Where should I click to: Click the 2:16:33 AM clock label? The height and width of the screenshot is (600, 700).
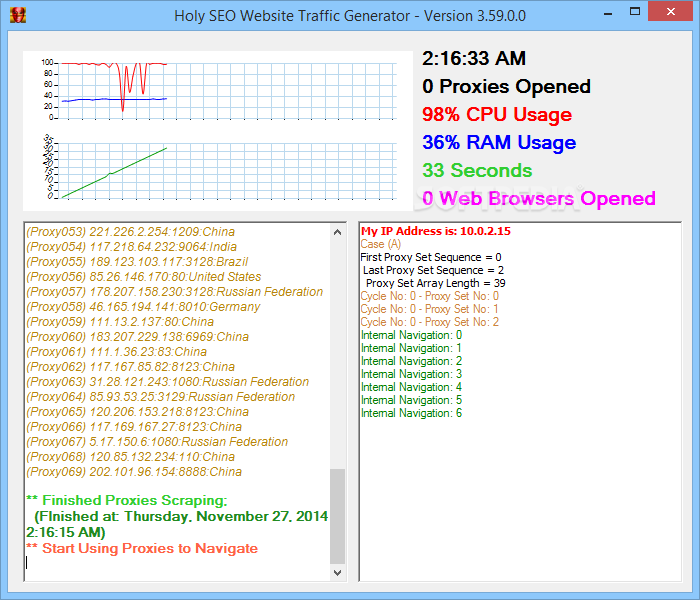474,58
